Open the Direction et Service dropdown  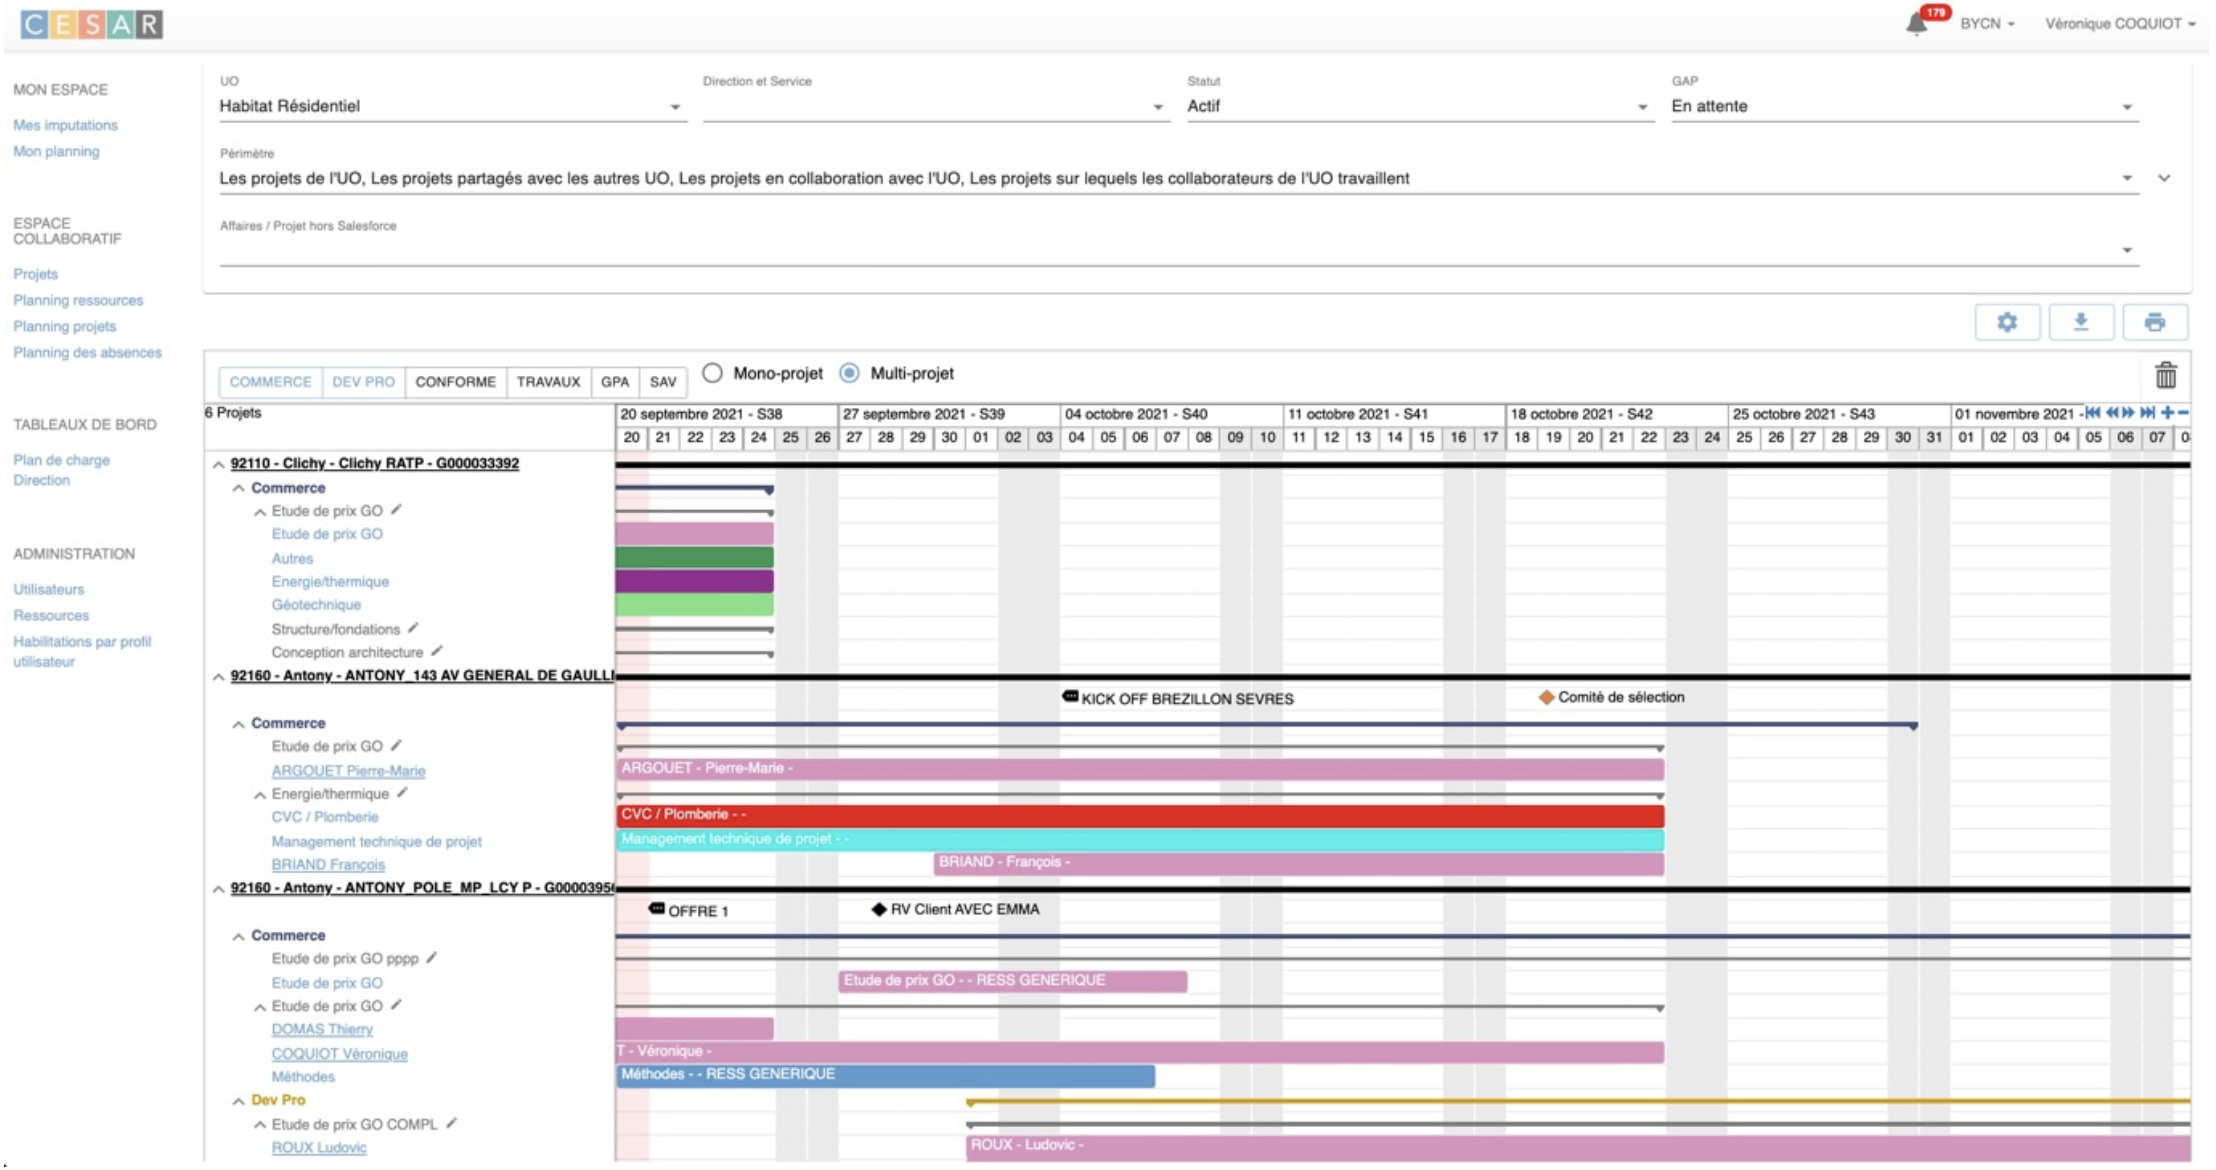(936, 106)
